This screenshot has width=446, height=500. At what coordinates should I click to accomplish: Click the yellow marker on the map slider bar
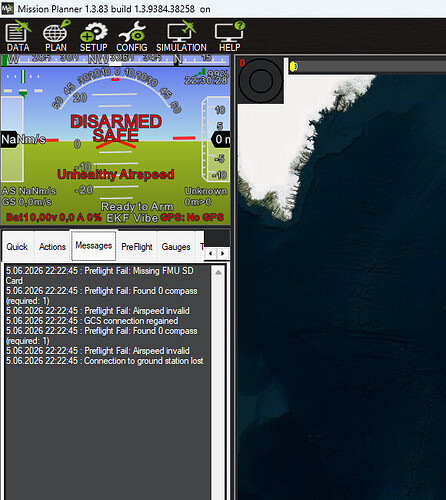click(292, 67)
